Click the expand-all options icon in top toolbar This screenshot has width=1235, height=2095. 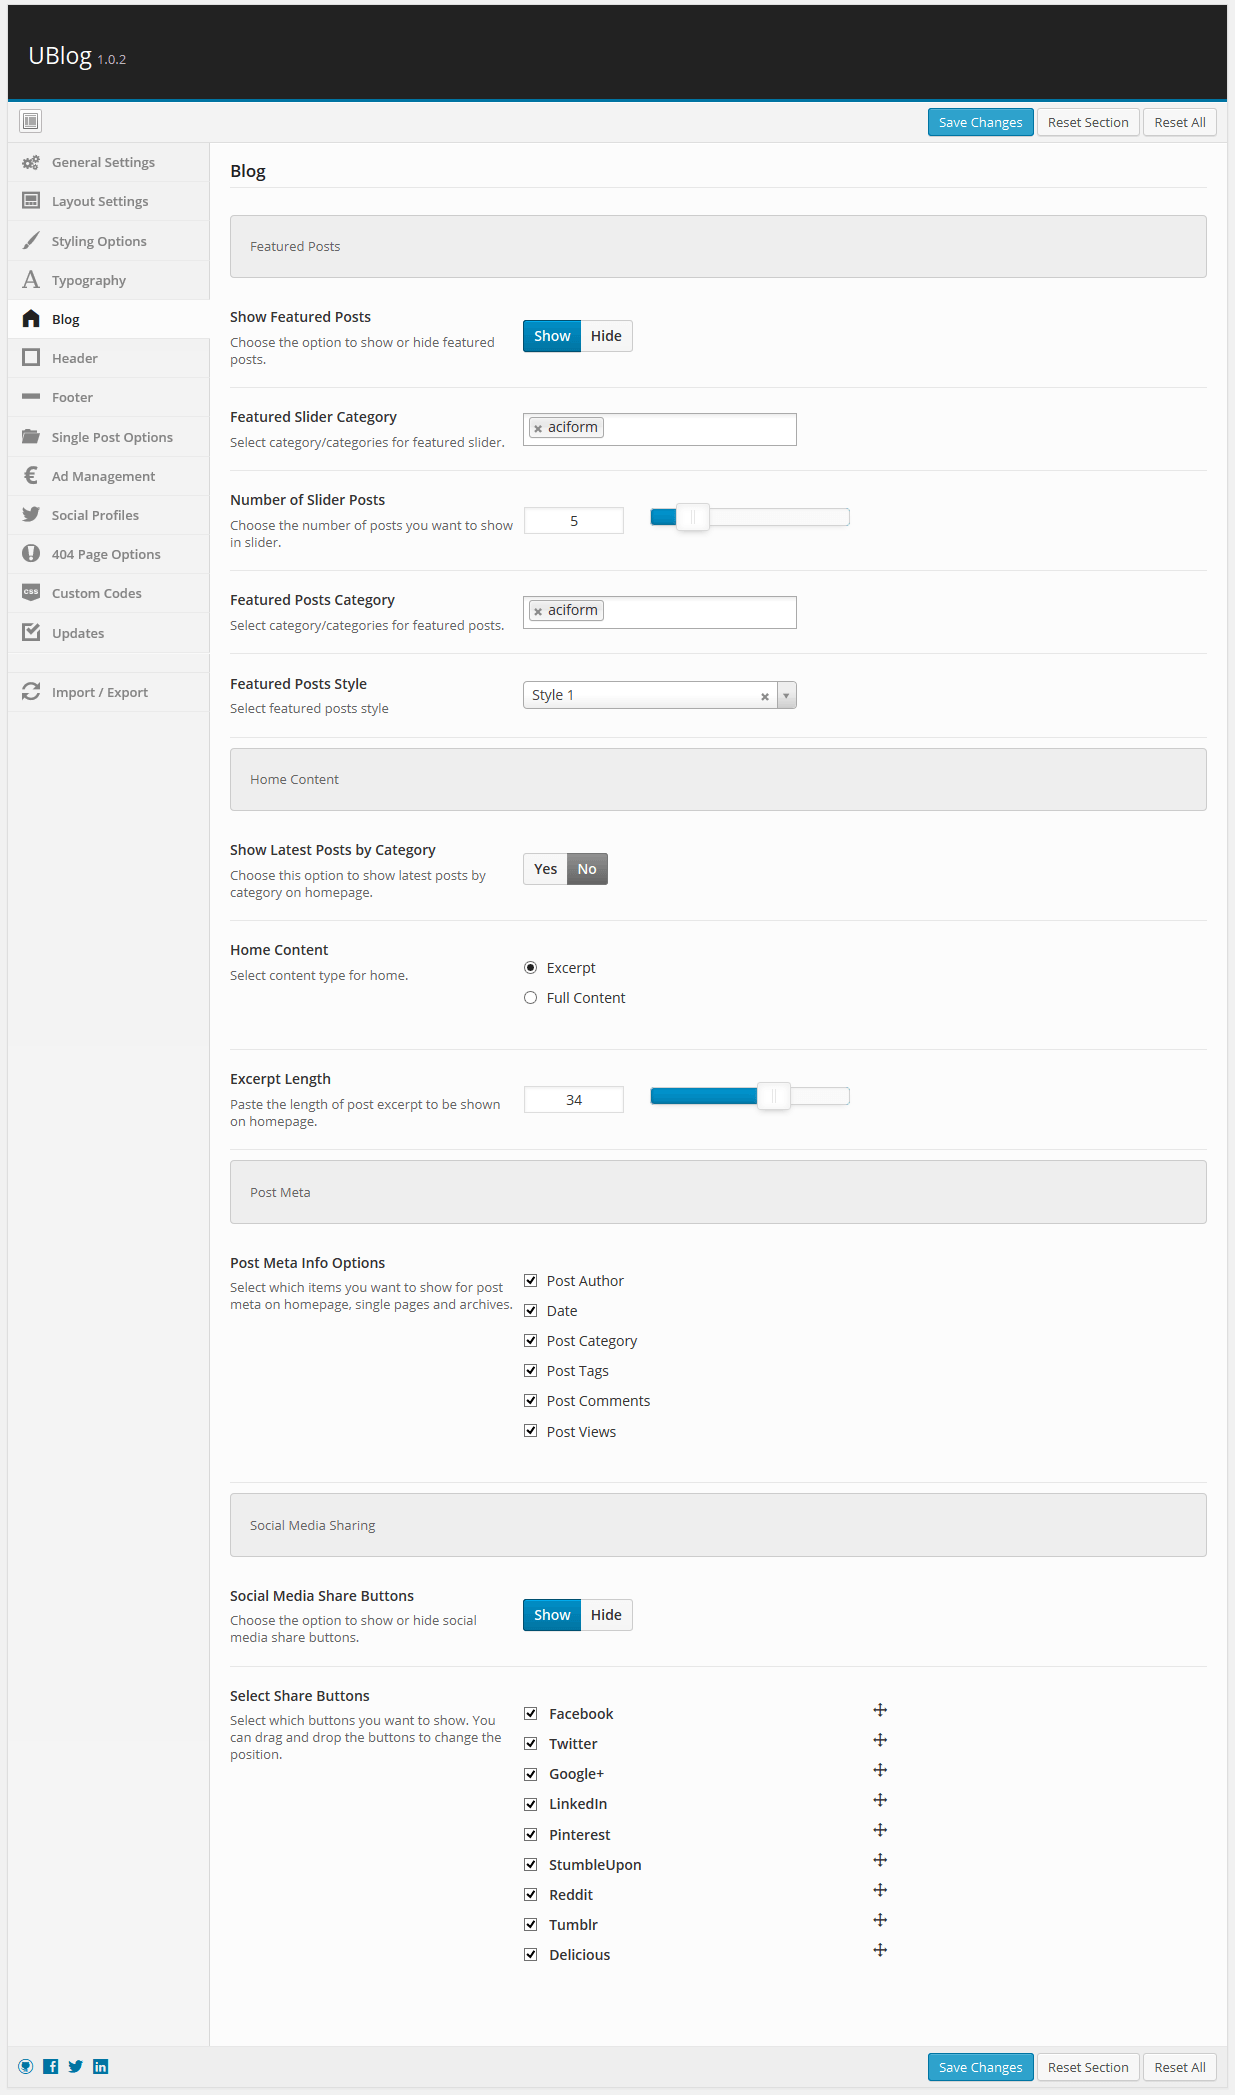[31, 121]
